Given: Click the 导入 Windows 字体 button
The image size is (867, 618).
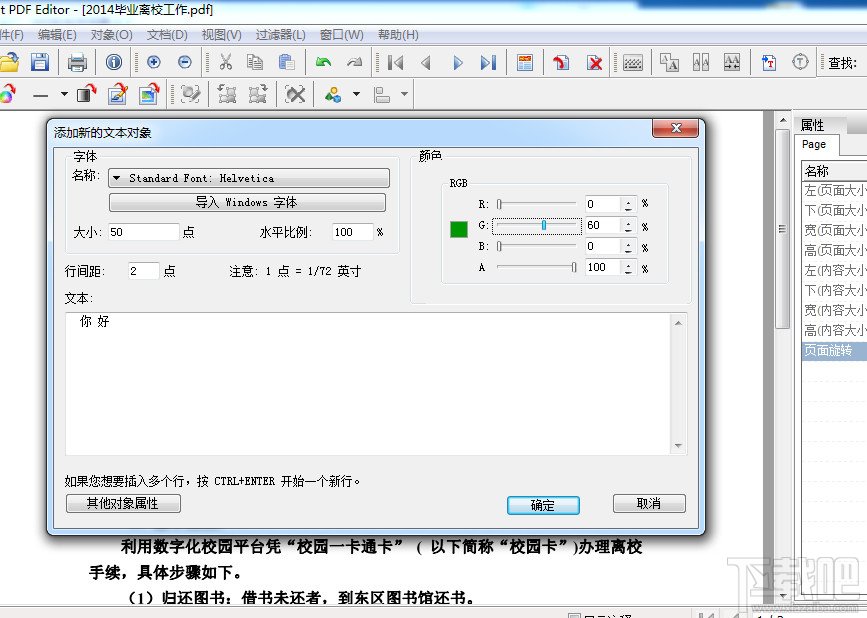Looking at the screenshot, I should (247, 202).
